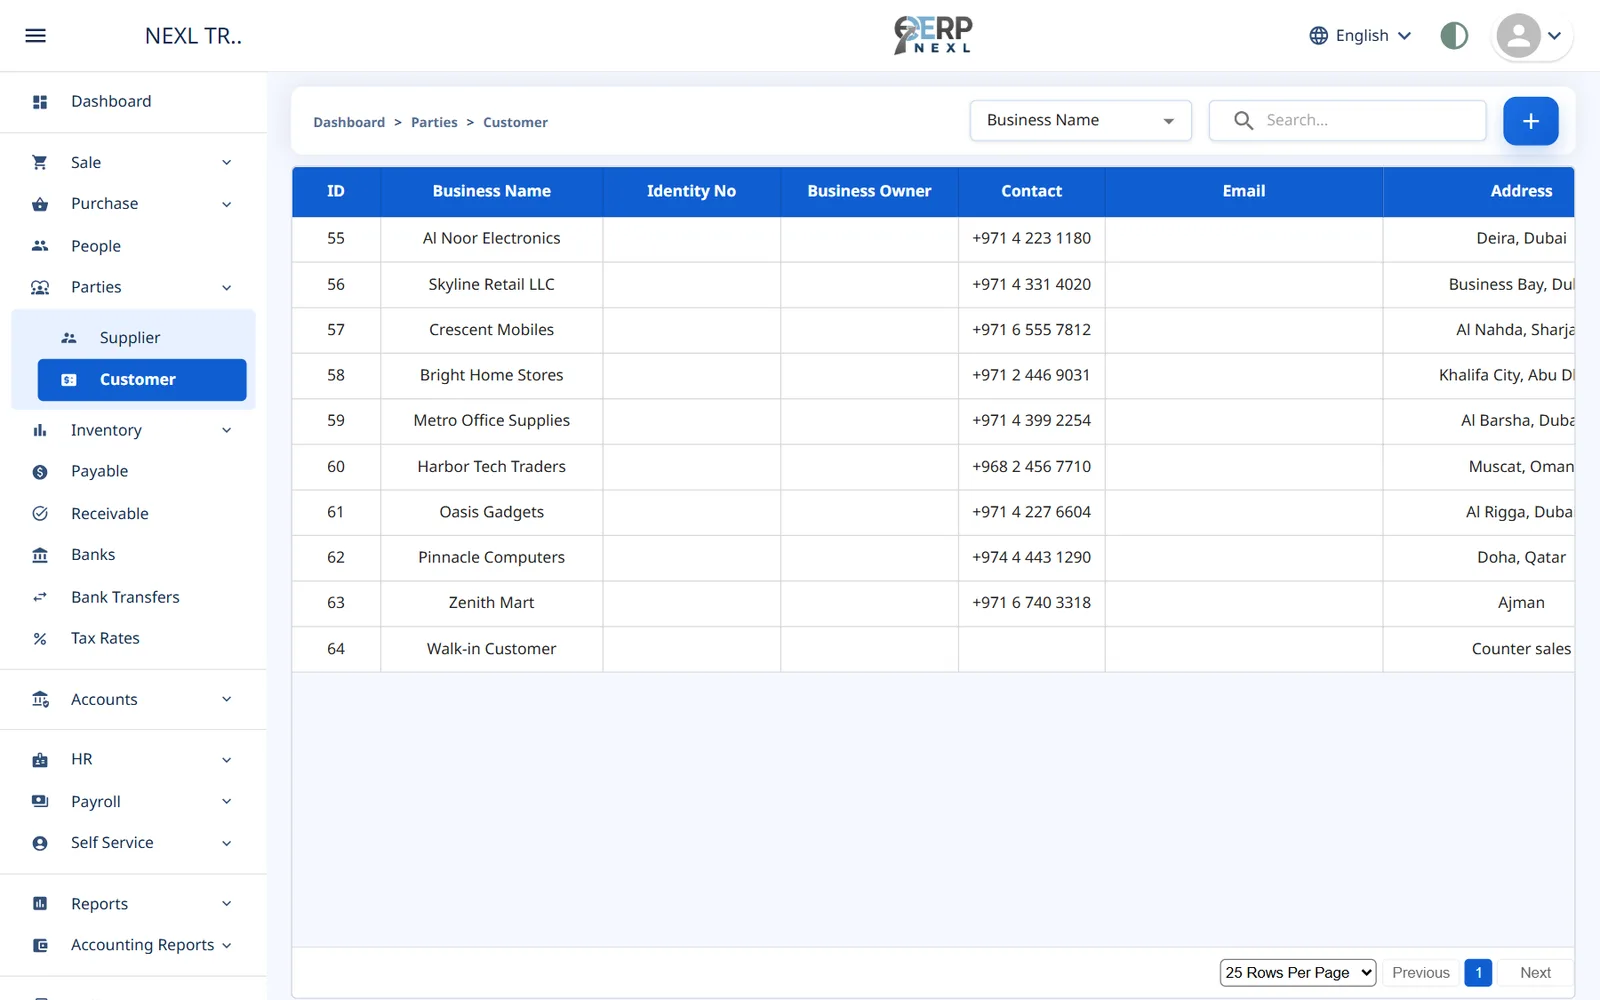Click the blue plus add customer button
The width and height of the screenshot is (1600, 1000).
tap(1530, 121)
